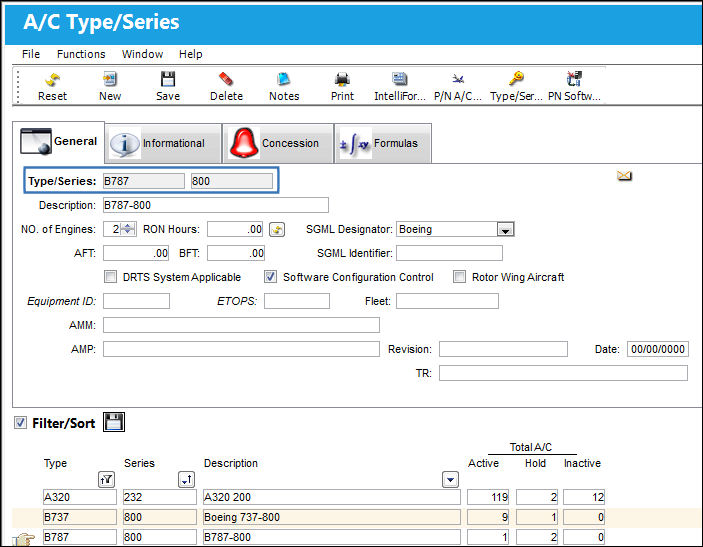Click the ETOPS input field
The height and width of the screenshot is (547, 703).
pyautogui.click(x=297, y=301)
